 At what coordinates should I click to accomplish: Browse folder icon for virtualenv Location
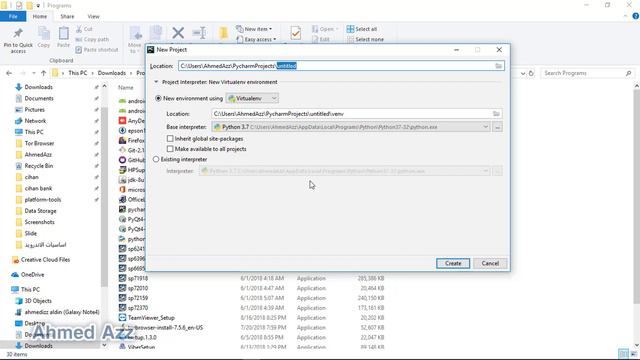pyautogui.click(x=496, y=114)
